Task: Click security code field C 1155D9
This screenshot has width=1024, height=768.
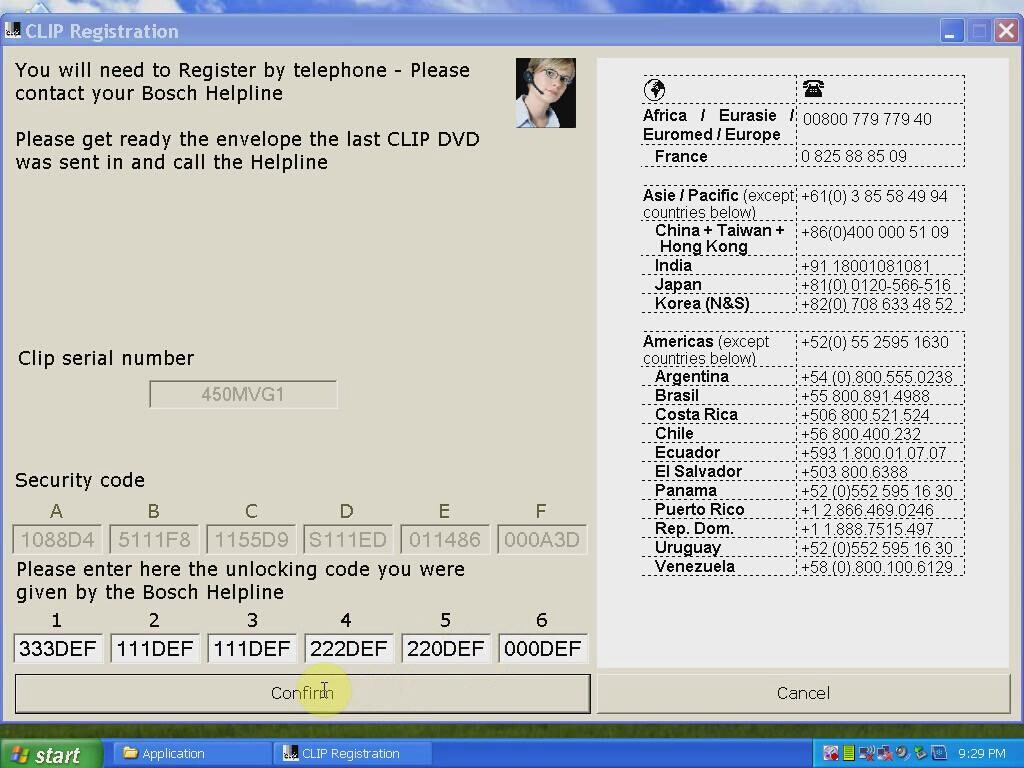Action: 251,539
